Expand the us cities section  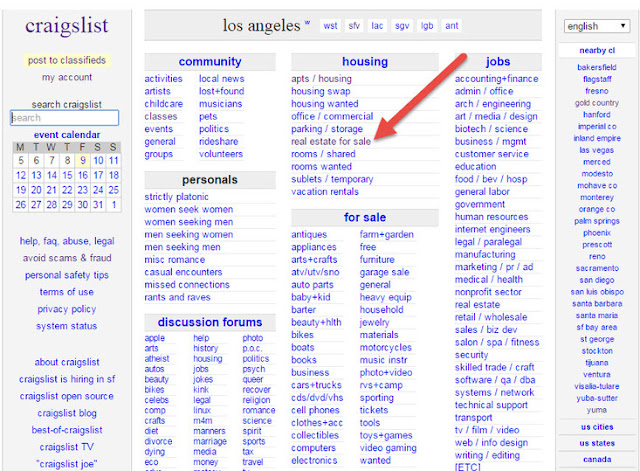(597, 427)
